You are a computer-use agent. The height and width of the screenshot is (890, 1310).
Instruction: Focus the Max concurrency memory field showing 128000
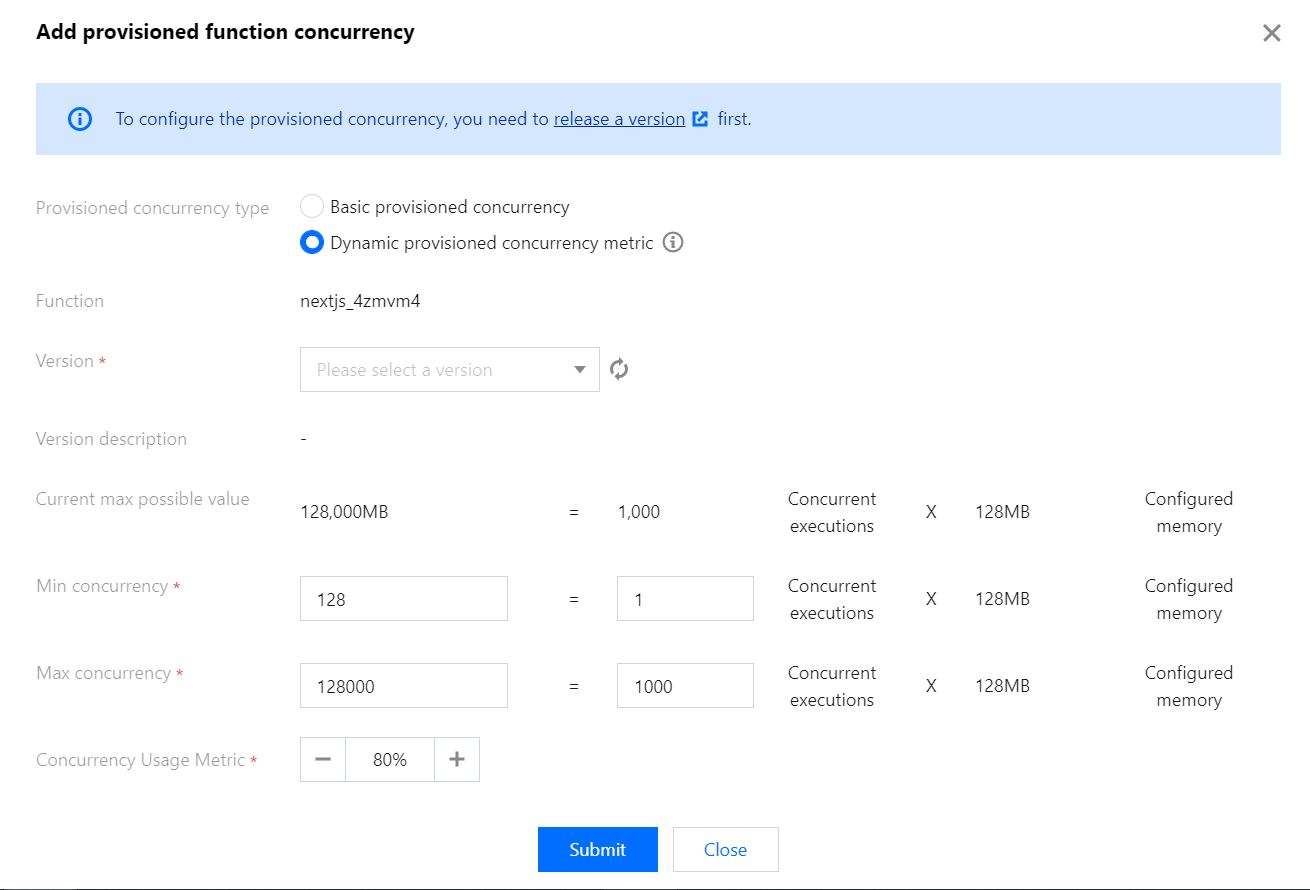(x=403, y=686)
